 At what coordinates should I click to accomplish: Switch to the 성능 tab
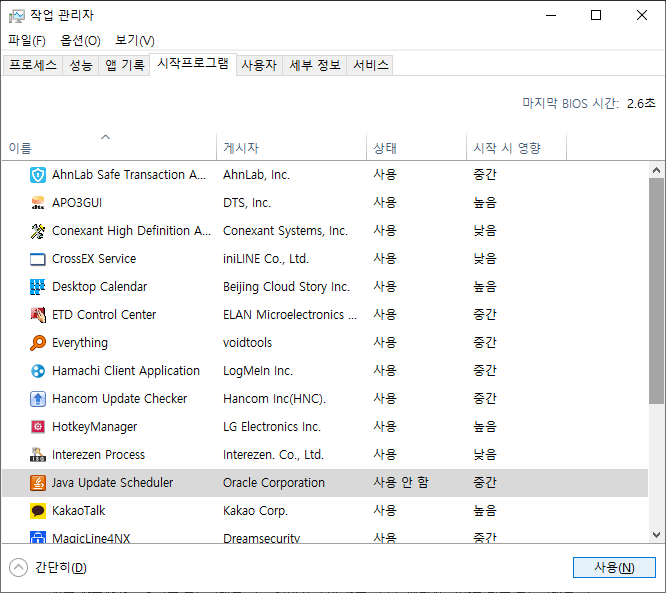point(81,65)
